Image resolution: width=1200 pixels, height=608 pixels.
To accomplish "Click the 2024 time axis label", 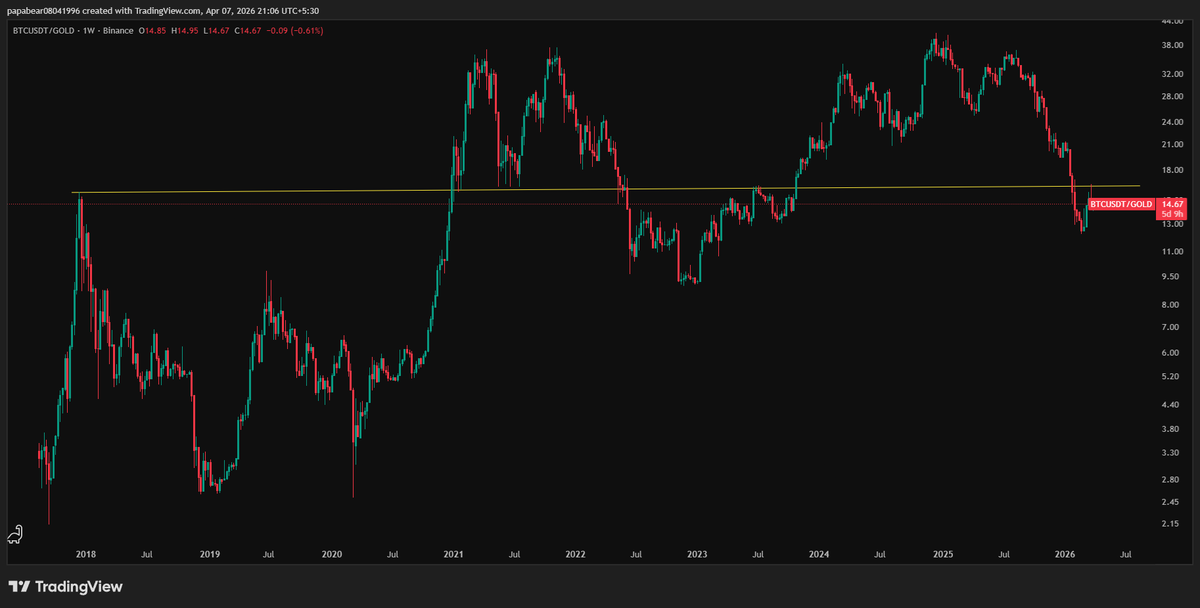I will (x=819, y=553).
